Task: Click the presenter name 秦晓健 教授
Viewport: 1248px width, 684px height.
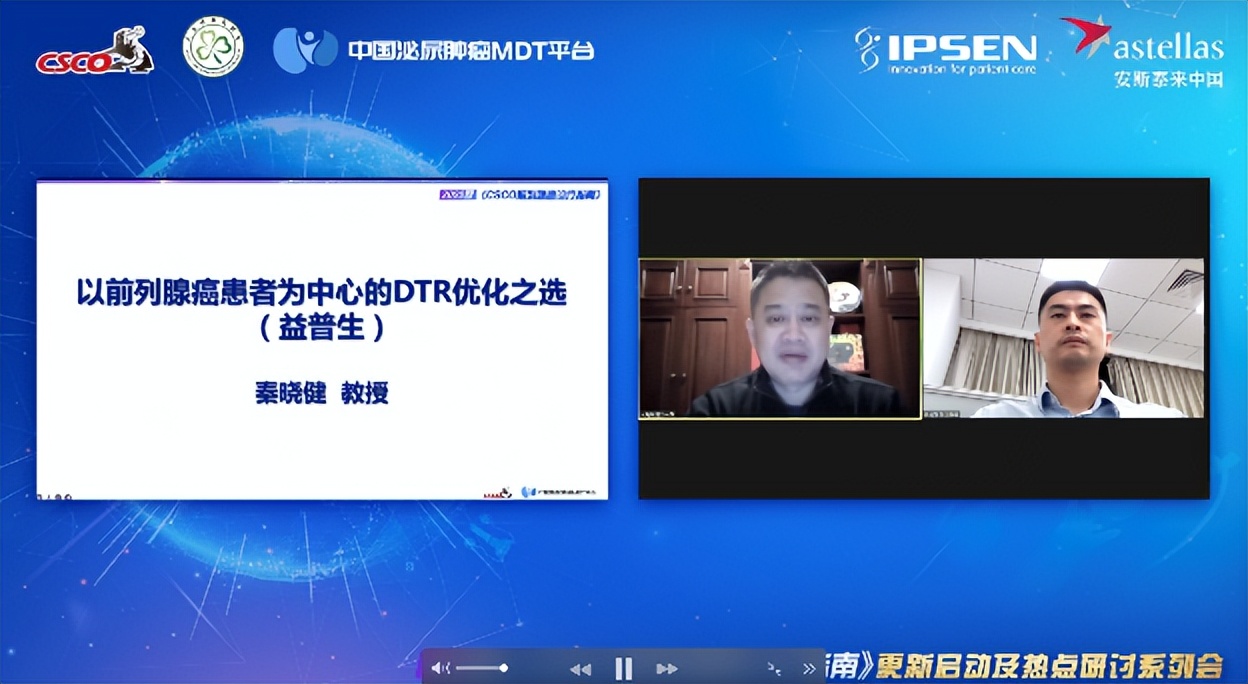Action: click(322, 393)
